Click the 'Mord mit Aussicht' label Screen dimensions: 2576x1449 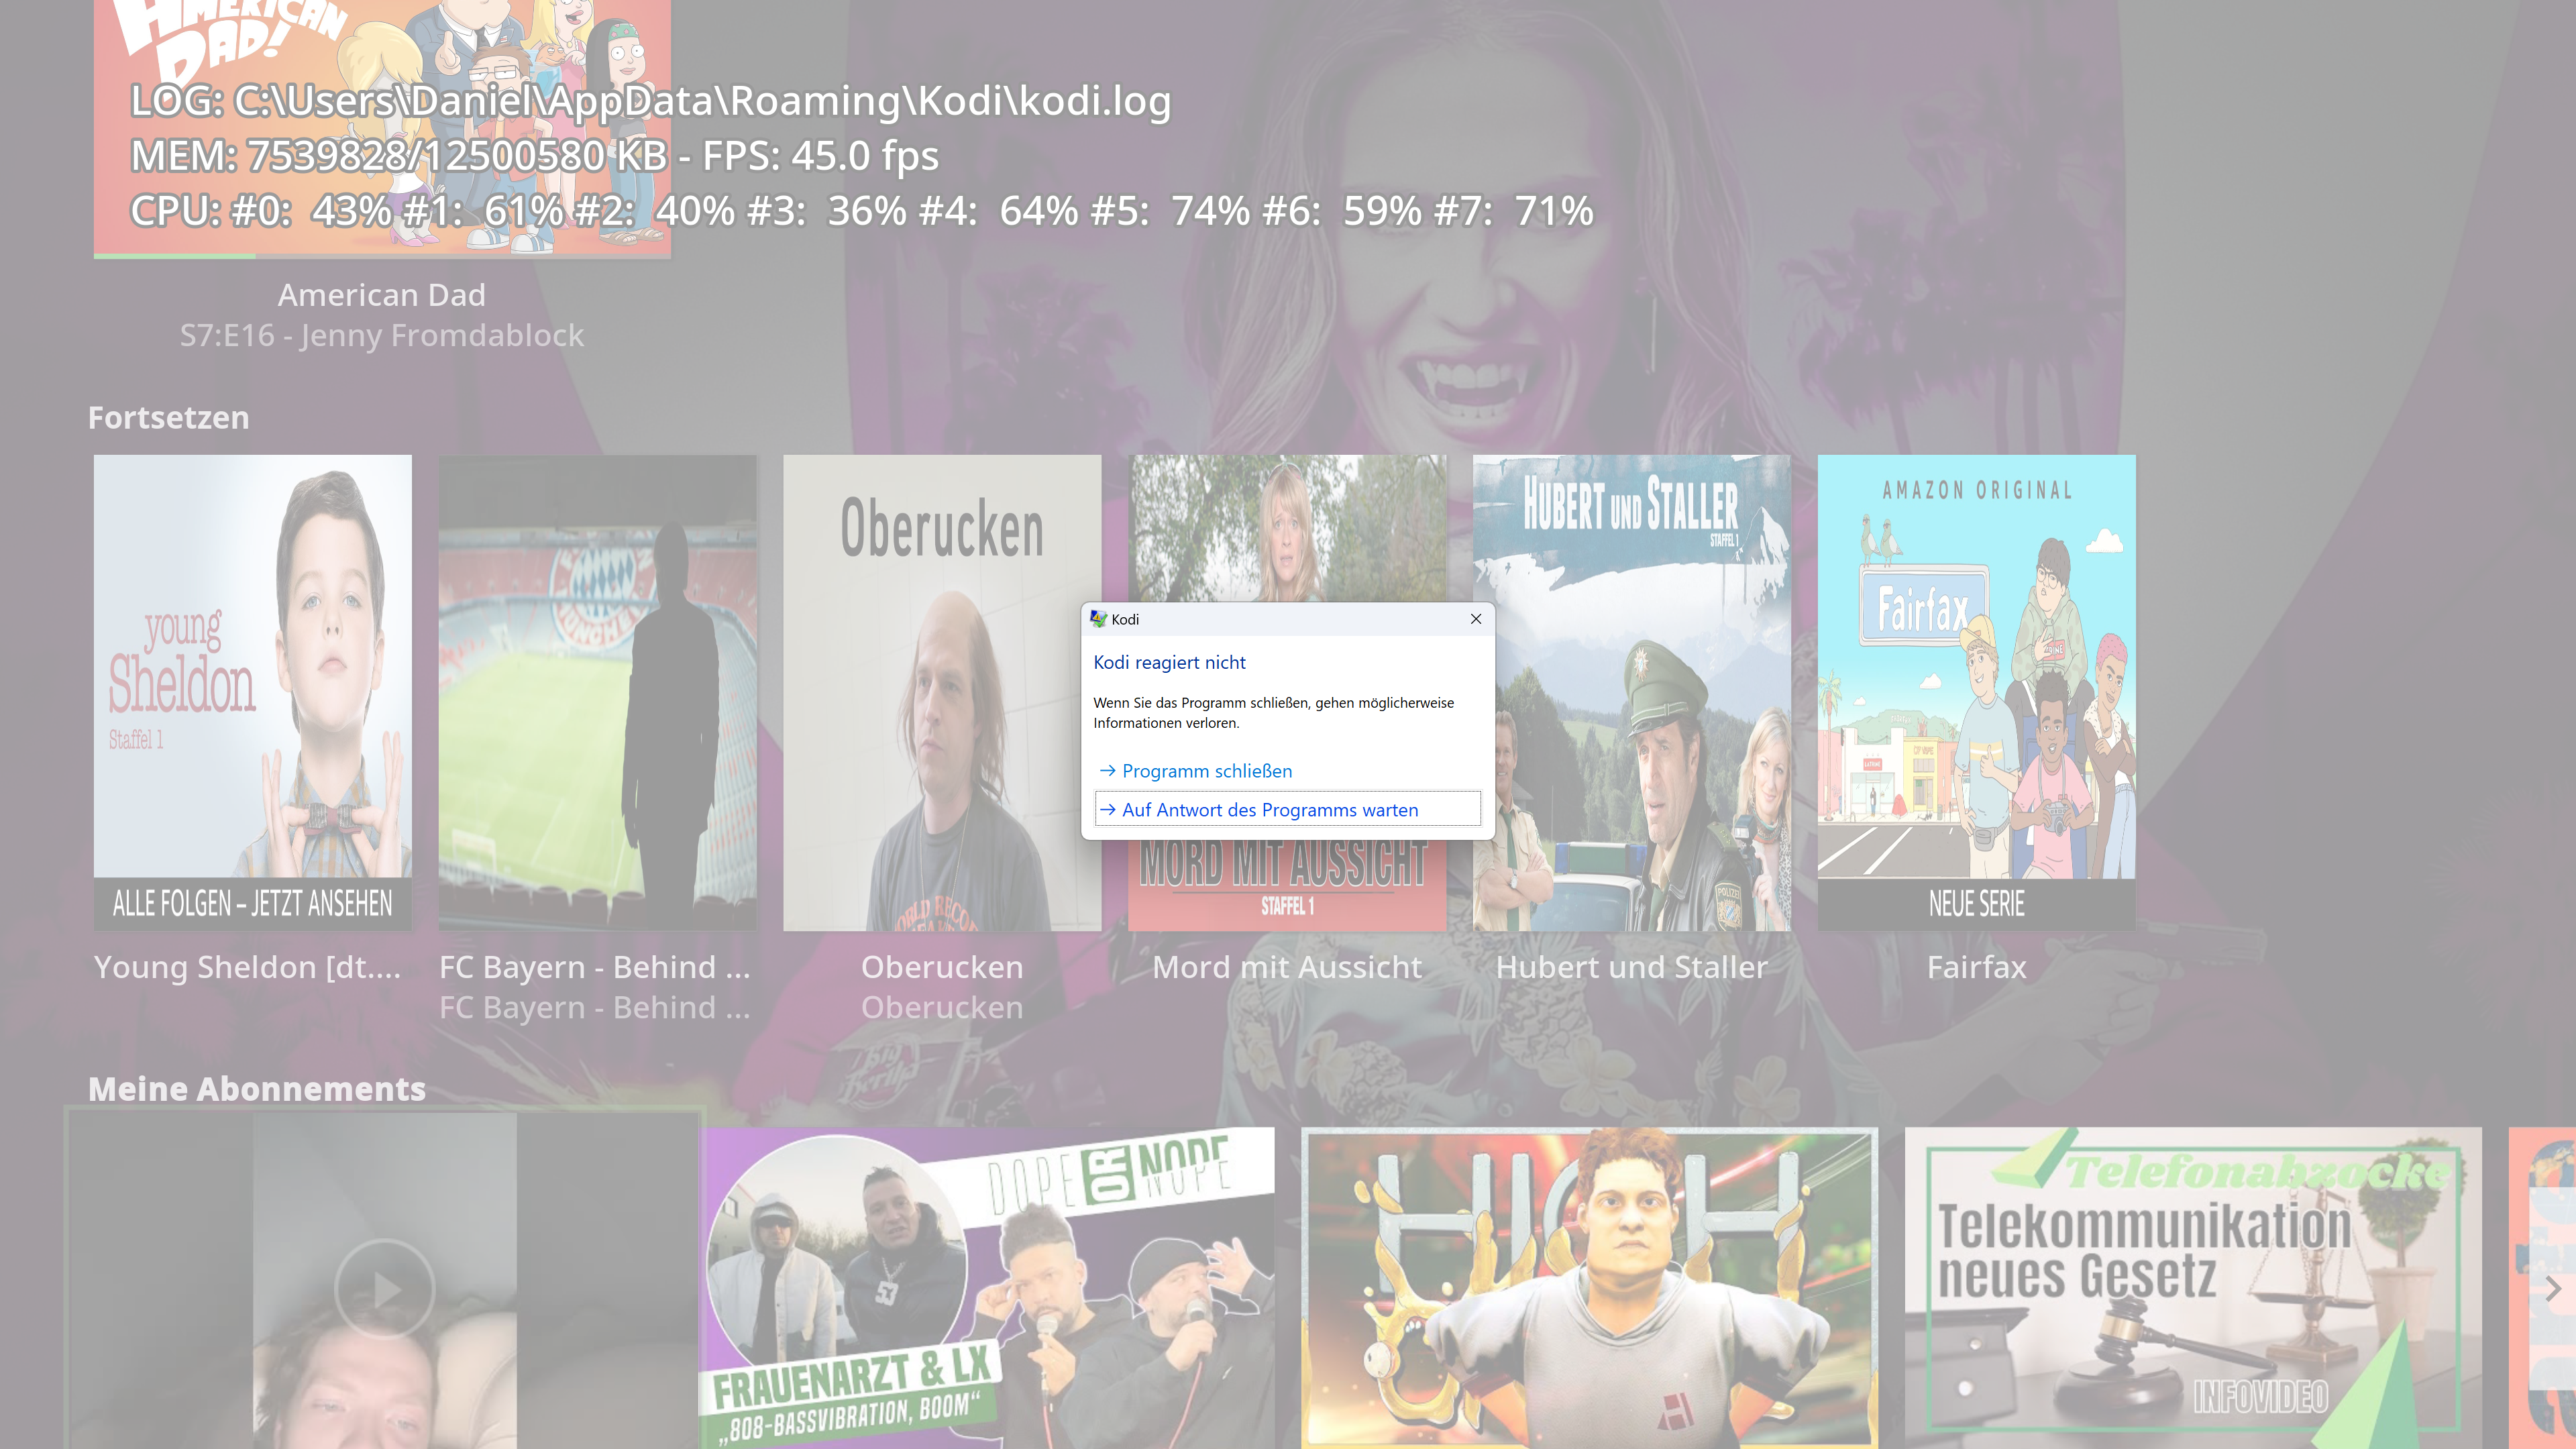[1287, 968]
